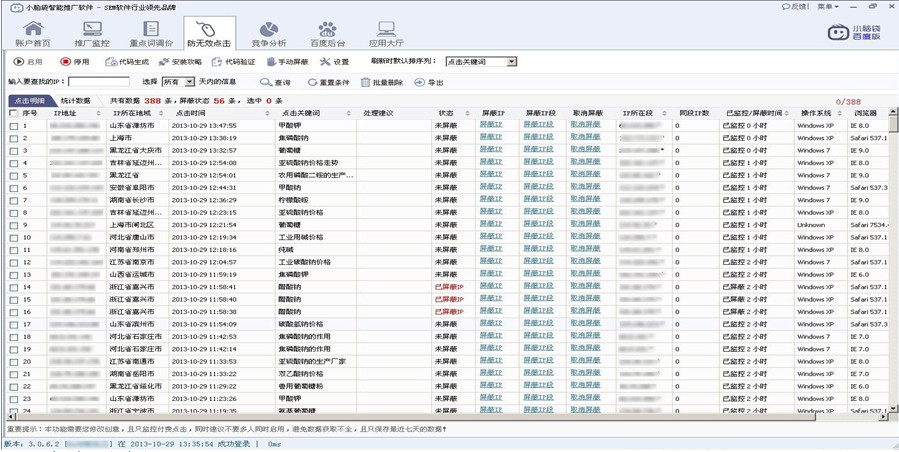Click 屏蔽IP link in first row
This screenshot has height=452, width=899.
click(491, 126)
